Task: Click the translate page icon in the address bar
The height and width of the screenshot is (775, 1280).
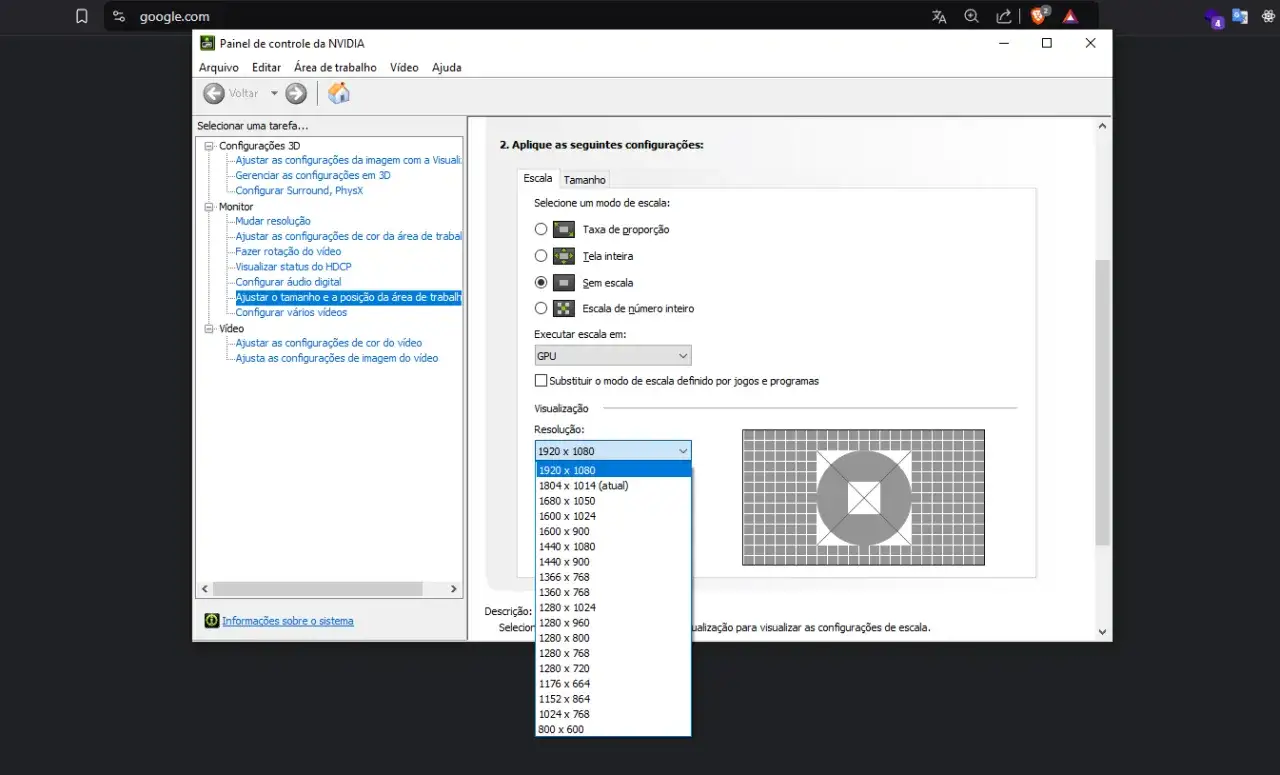Action: (939, 16)
